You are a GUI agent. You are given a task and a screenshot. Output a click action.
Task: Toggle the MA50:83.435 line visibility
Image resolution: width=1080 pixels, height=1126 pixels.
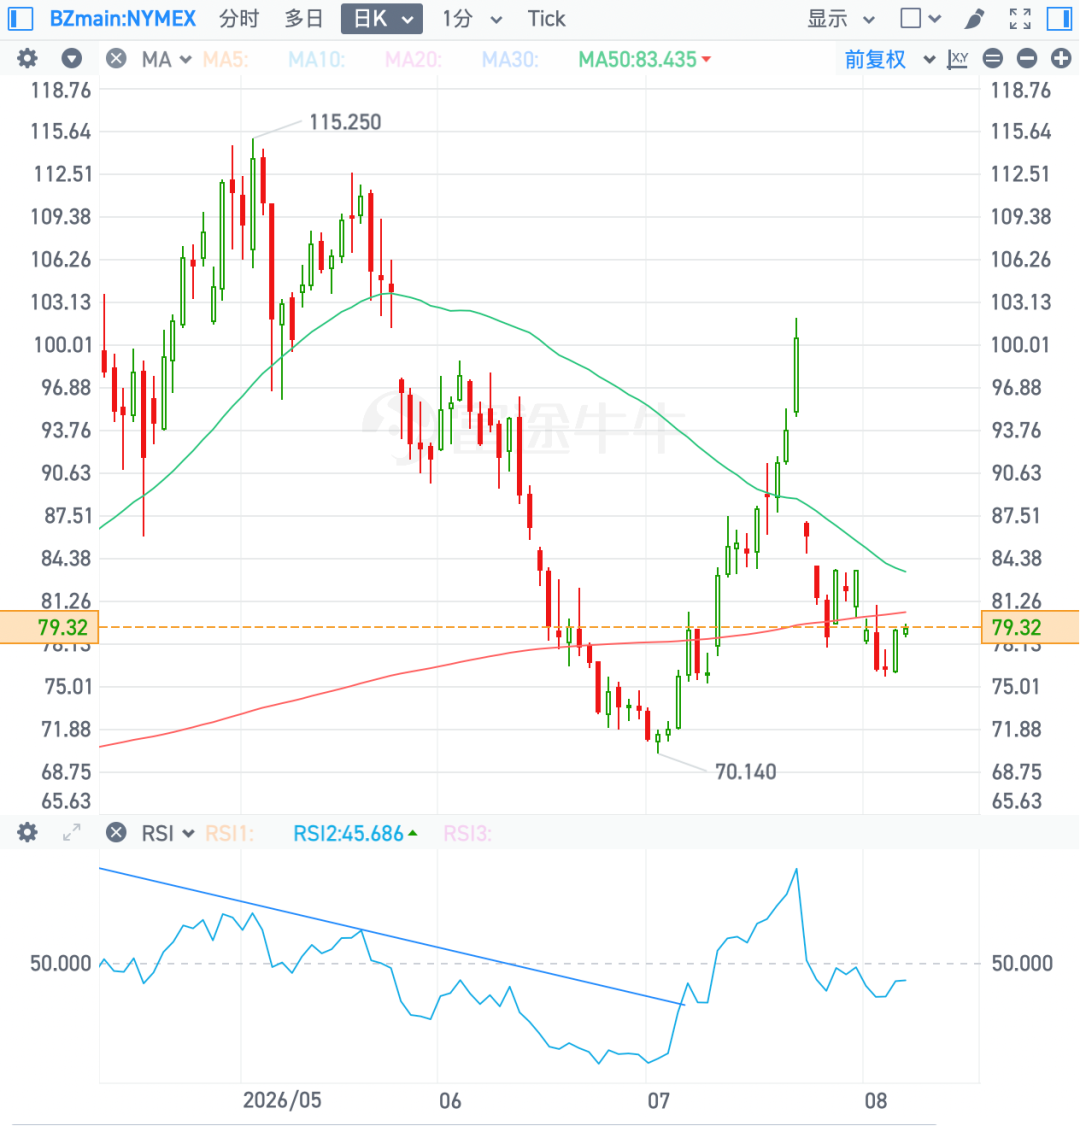tap(644, 59)
